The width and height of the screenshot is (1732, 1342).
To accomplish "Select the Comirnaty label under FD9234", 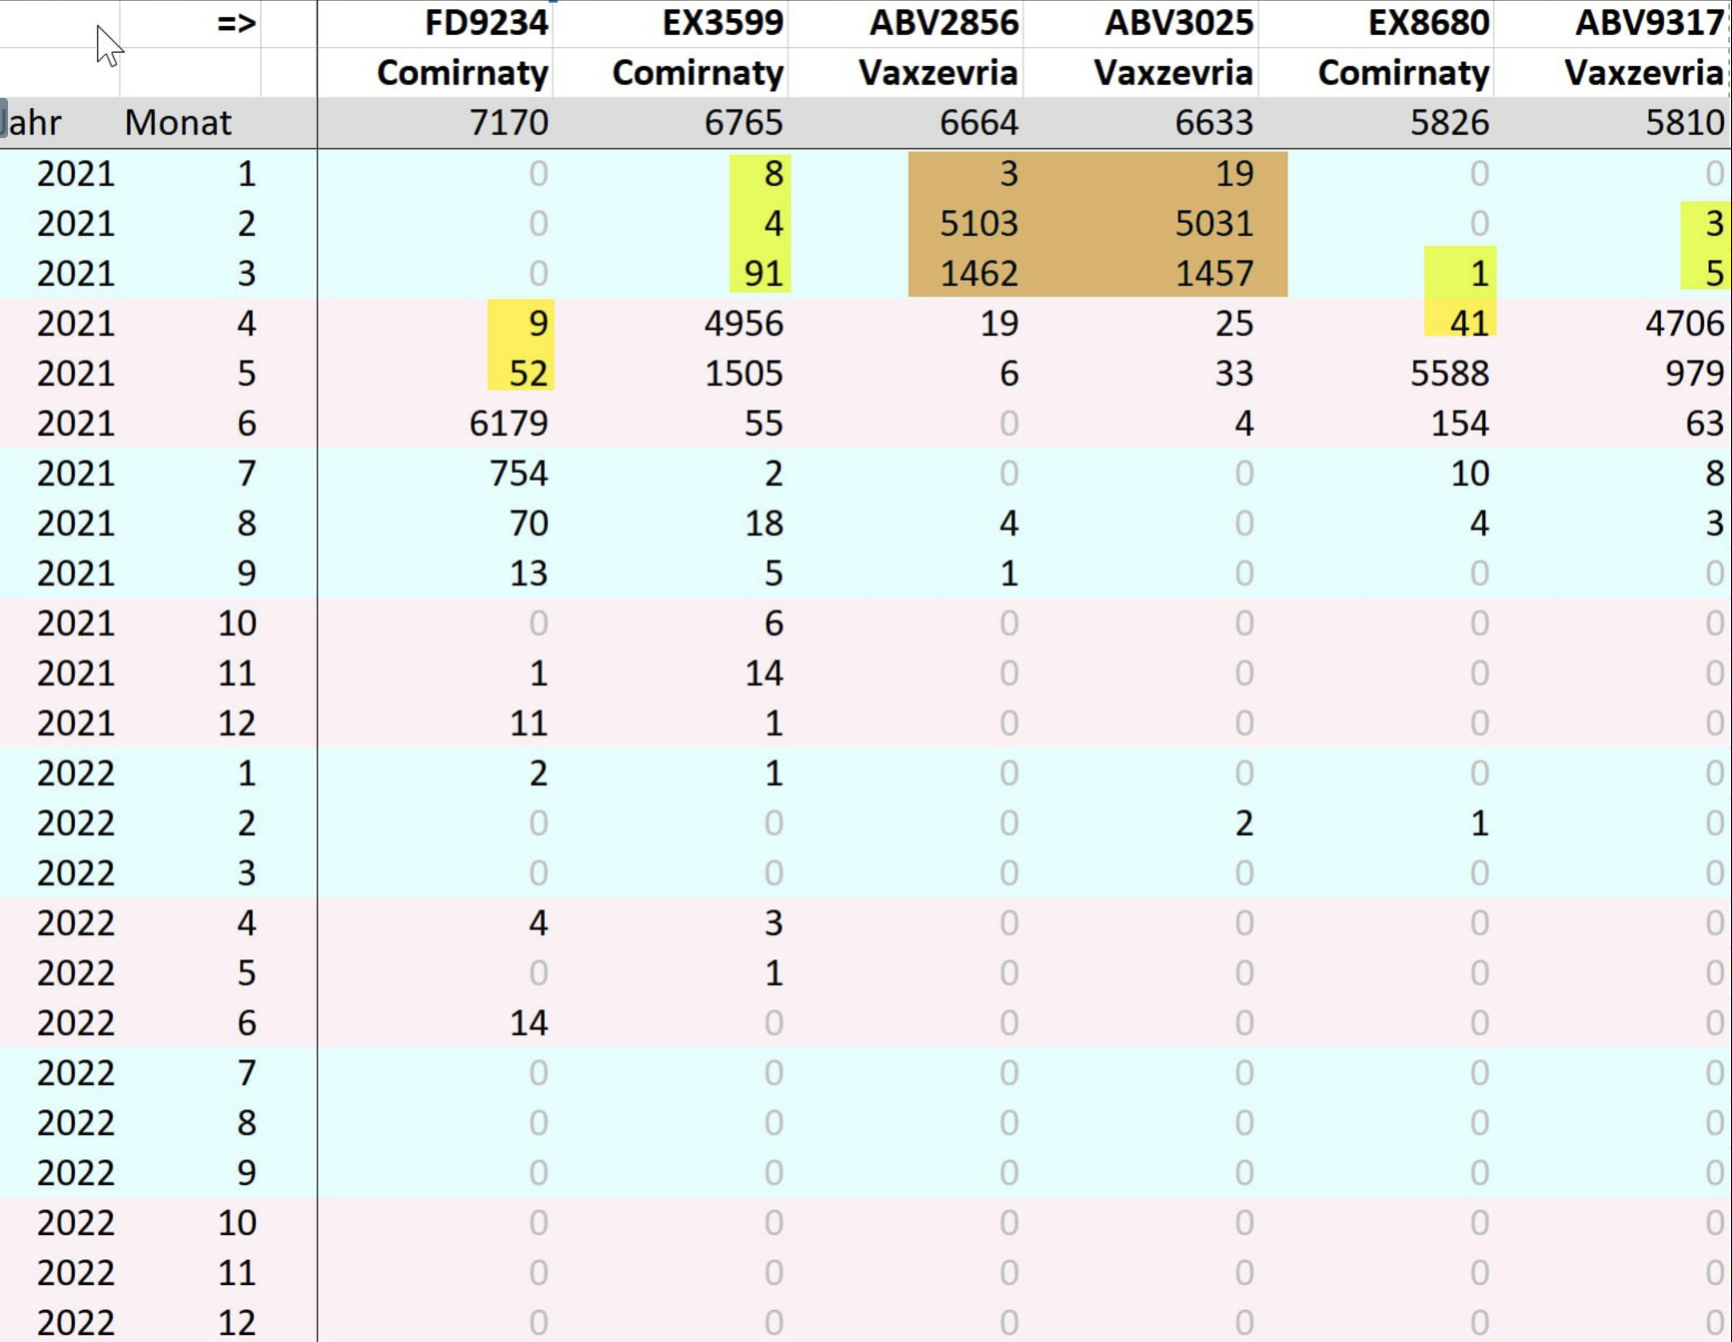I will click(462, 73).
